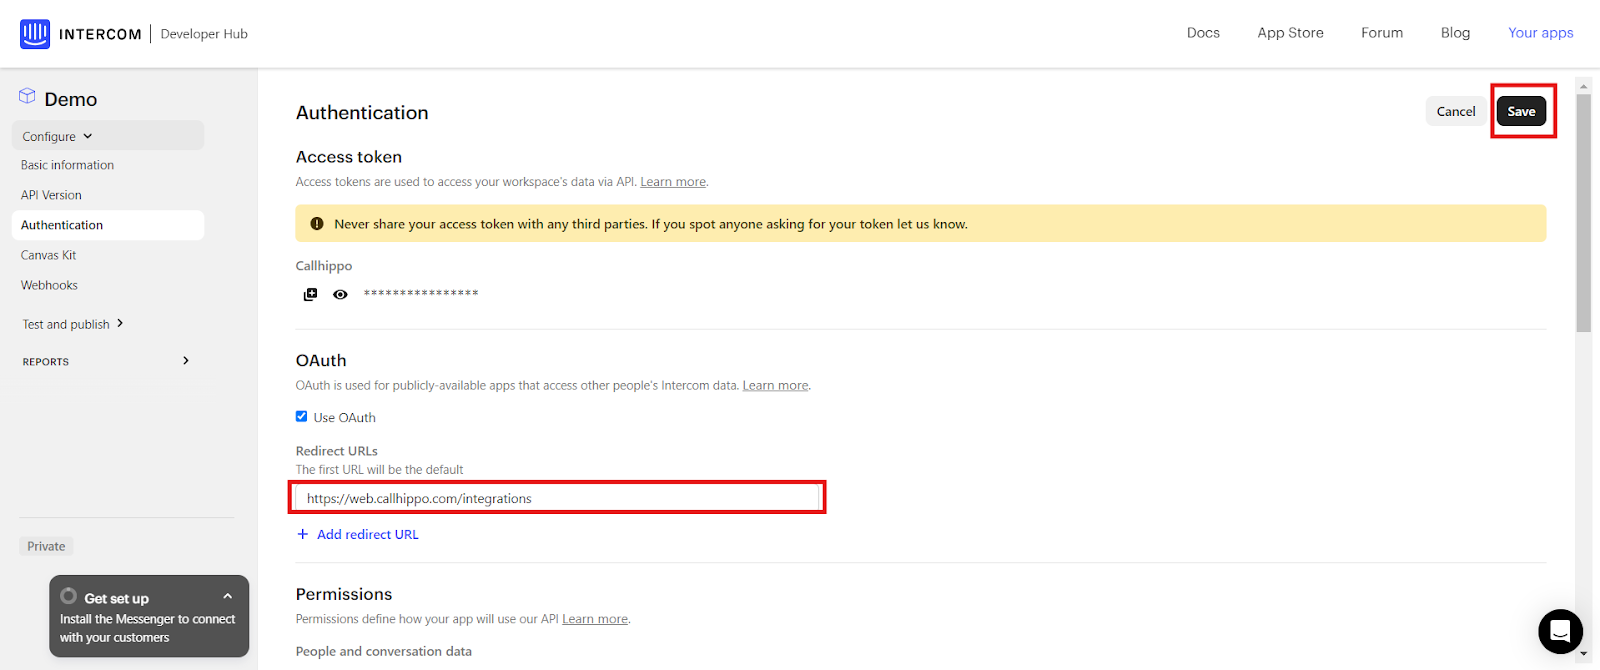Click the masked token asterisks
The image size is (1600, 670).
pyautogui.click(x=421, y=294)
